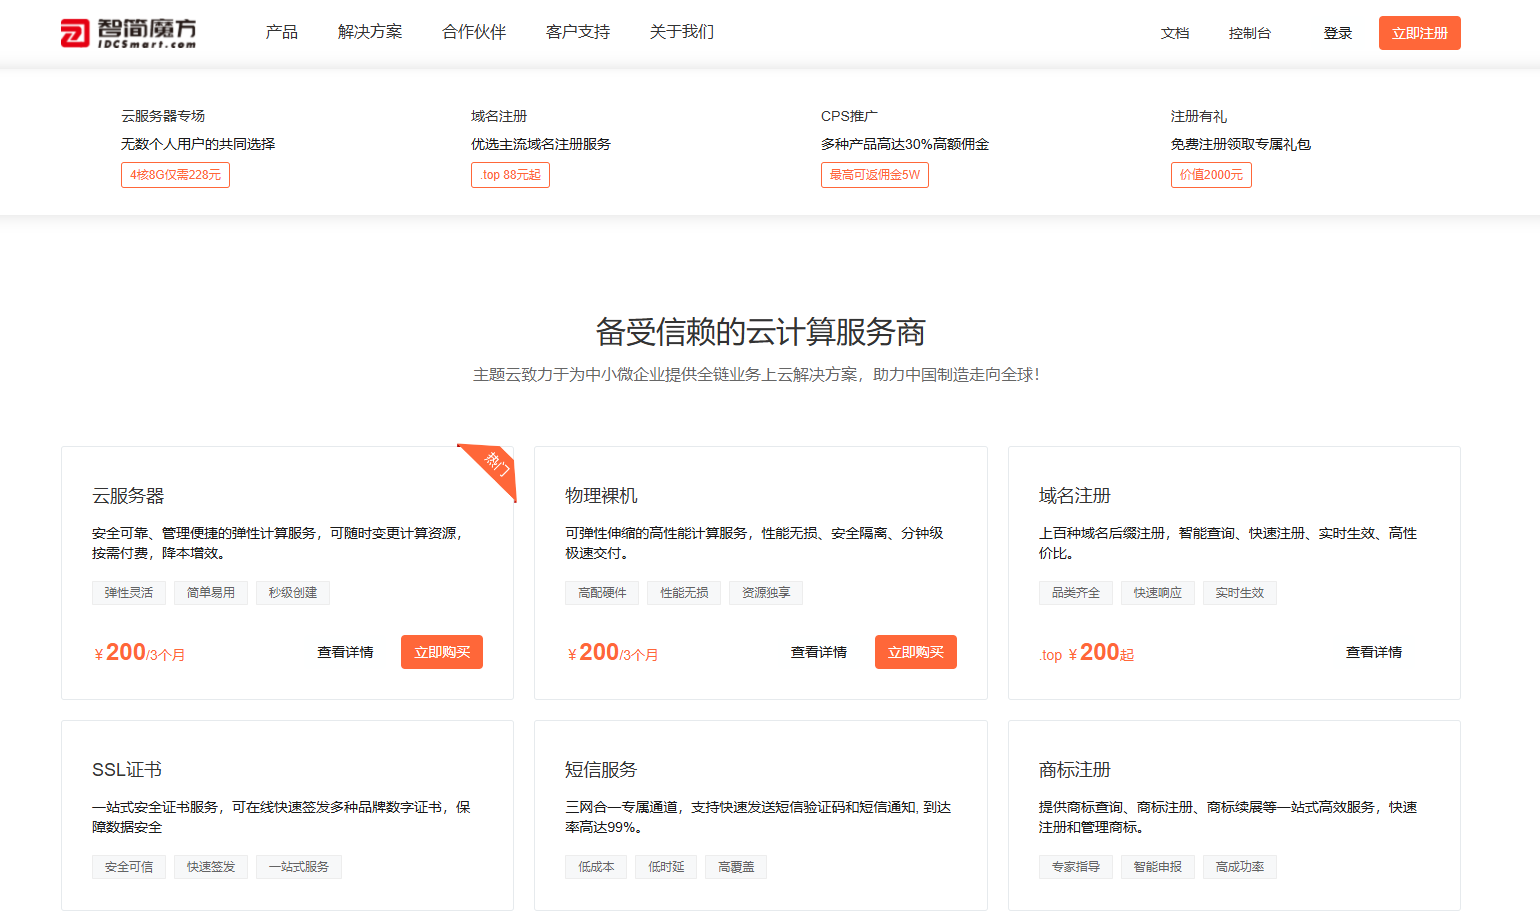Expand the 关于我们 navigation item
Screen dimensions: 1540x915
tap(681, 31)
